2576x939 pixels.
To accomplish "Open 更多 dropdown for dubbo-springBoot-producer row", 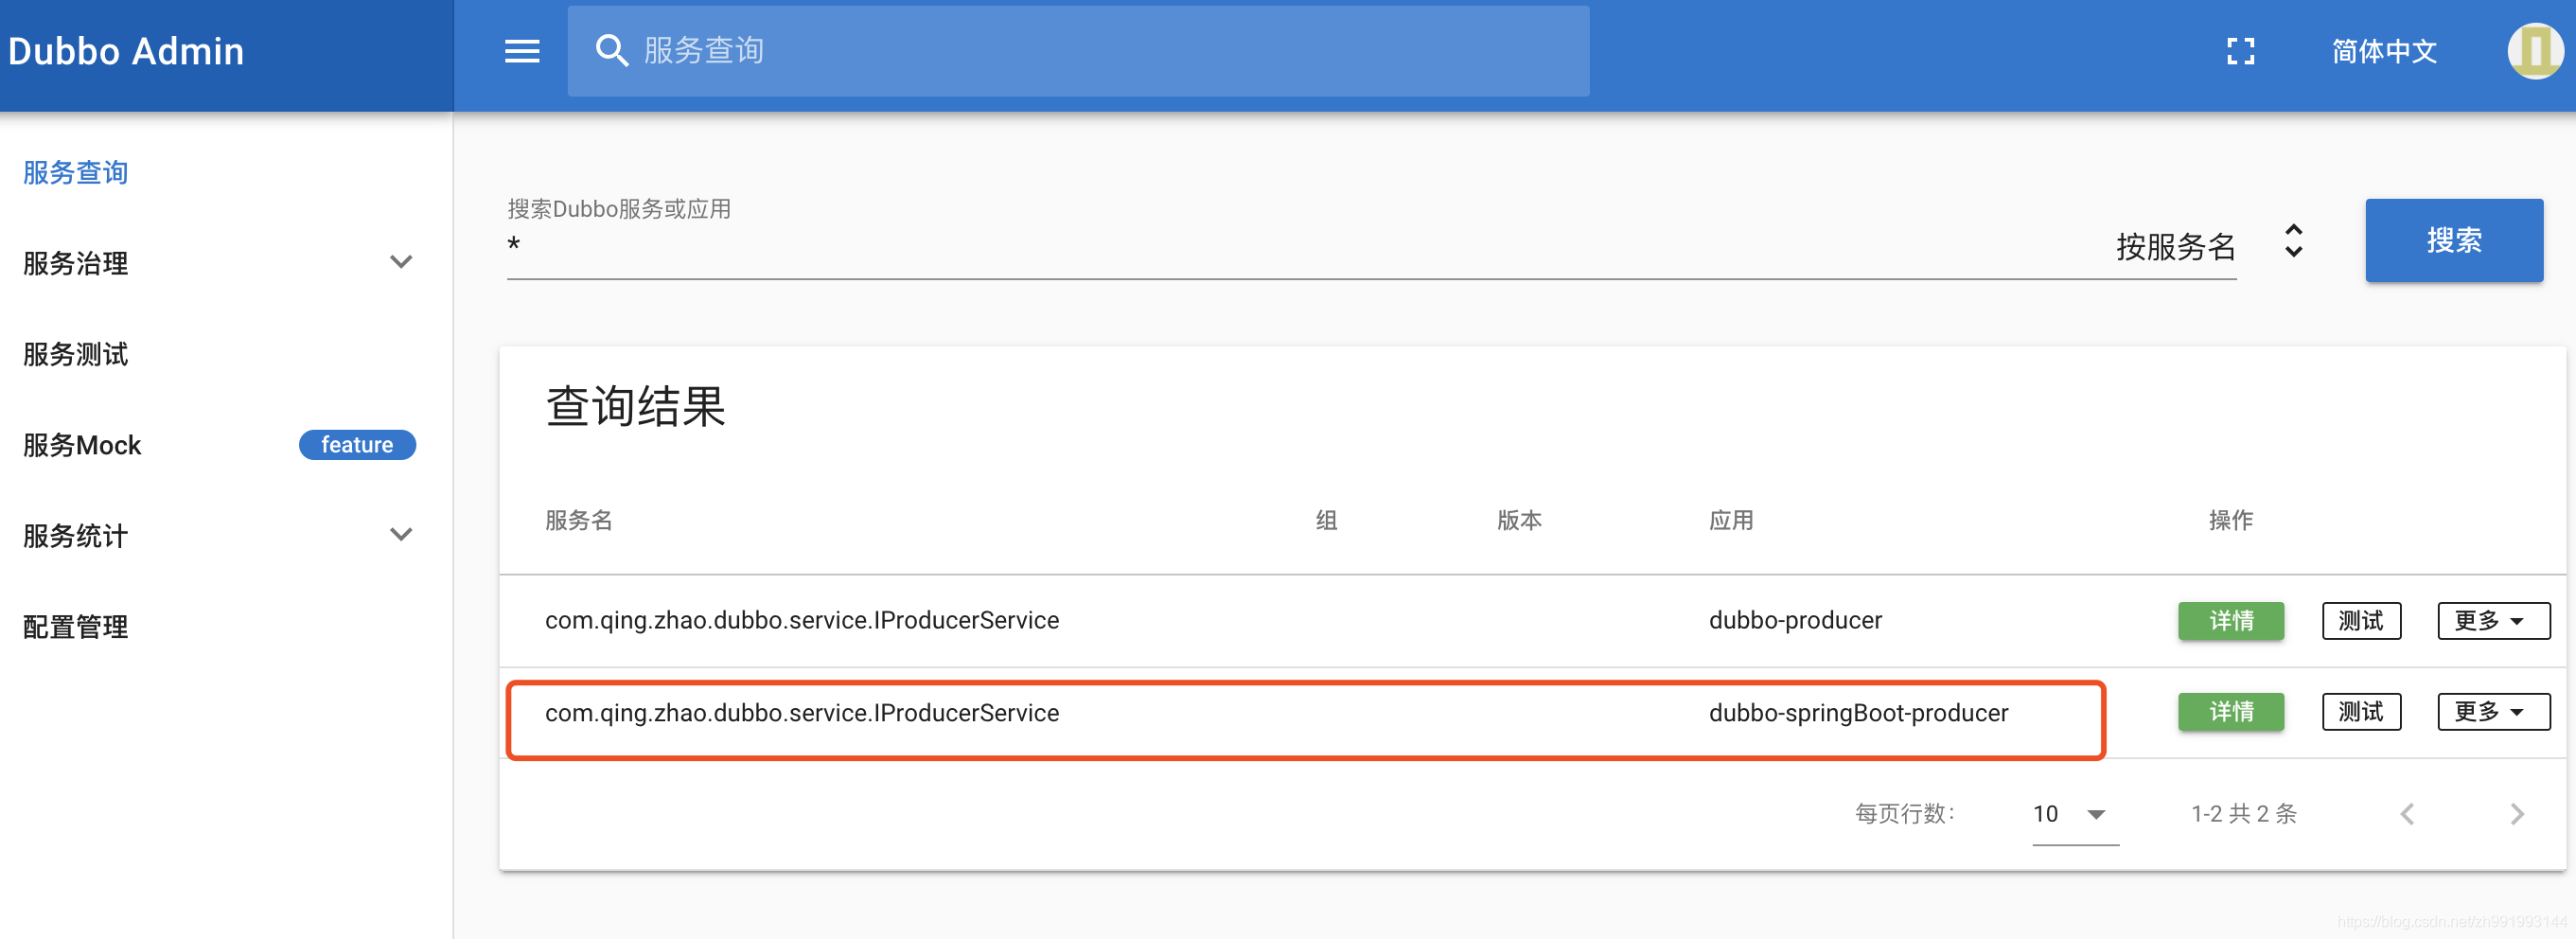I will [2493, 711].
